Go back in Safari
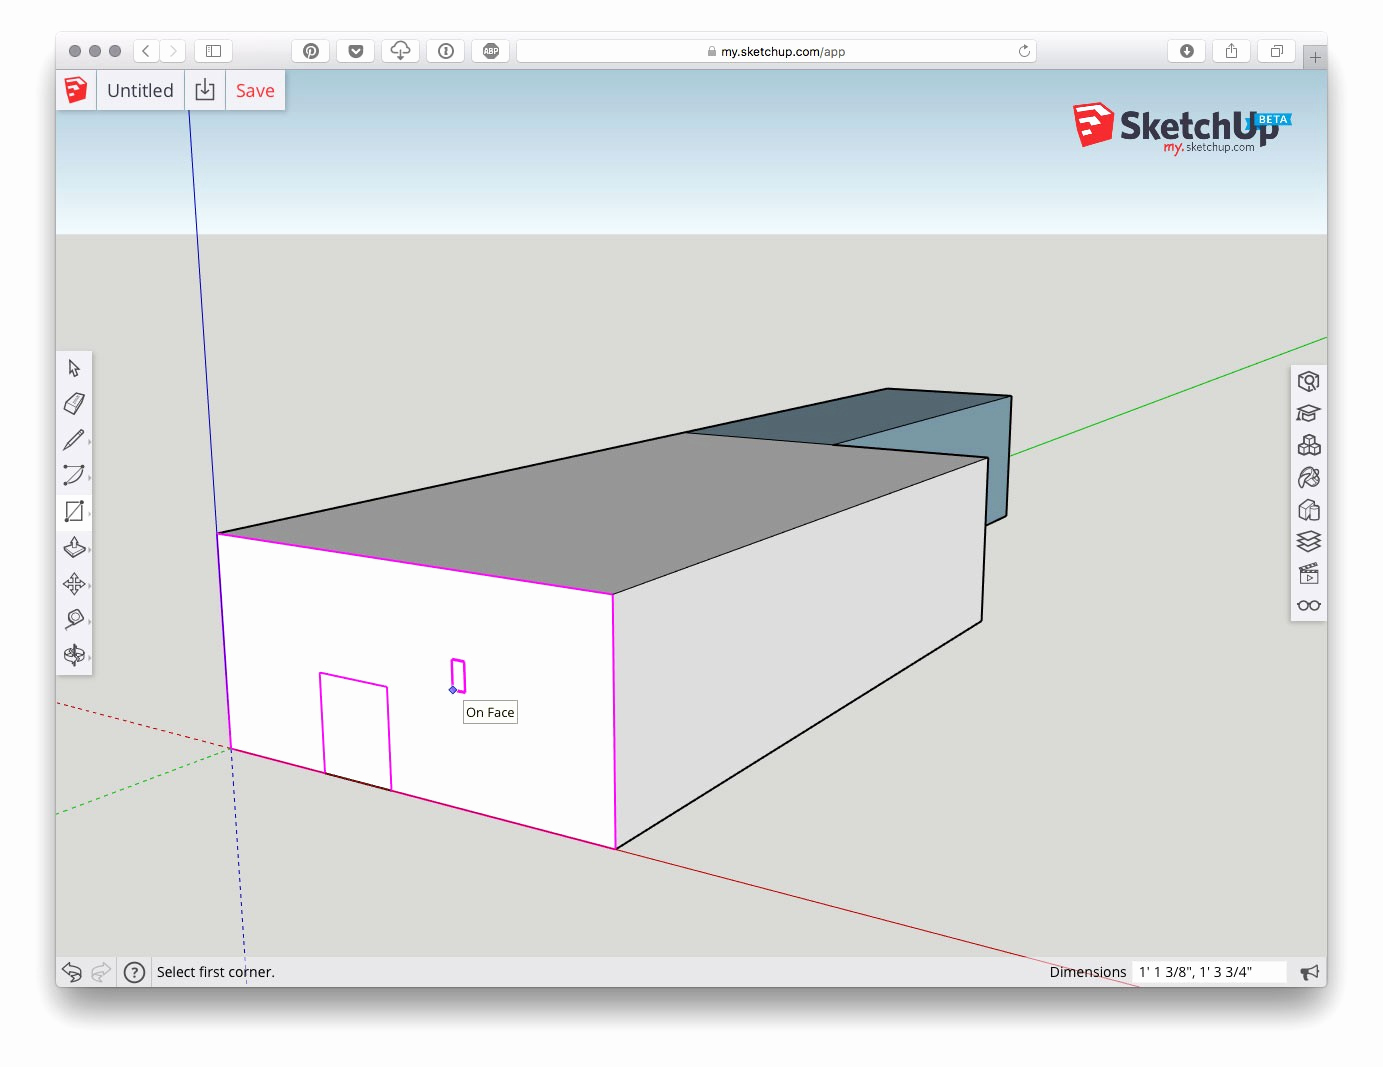The image size is (1383, 1067). [146, 51]
